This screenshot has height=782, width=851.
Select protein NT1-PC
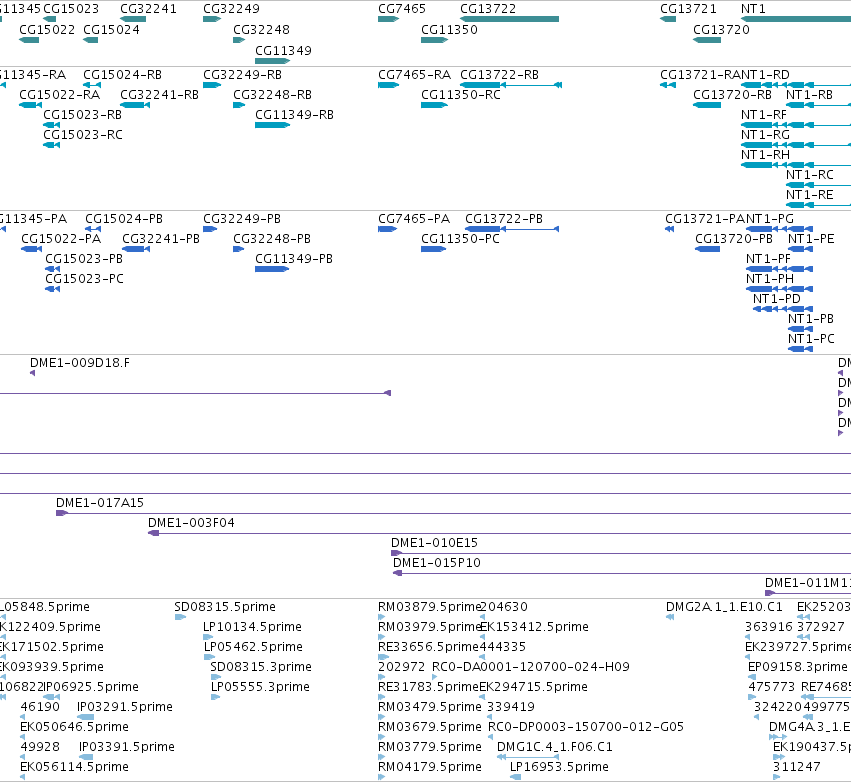811,339
